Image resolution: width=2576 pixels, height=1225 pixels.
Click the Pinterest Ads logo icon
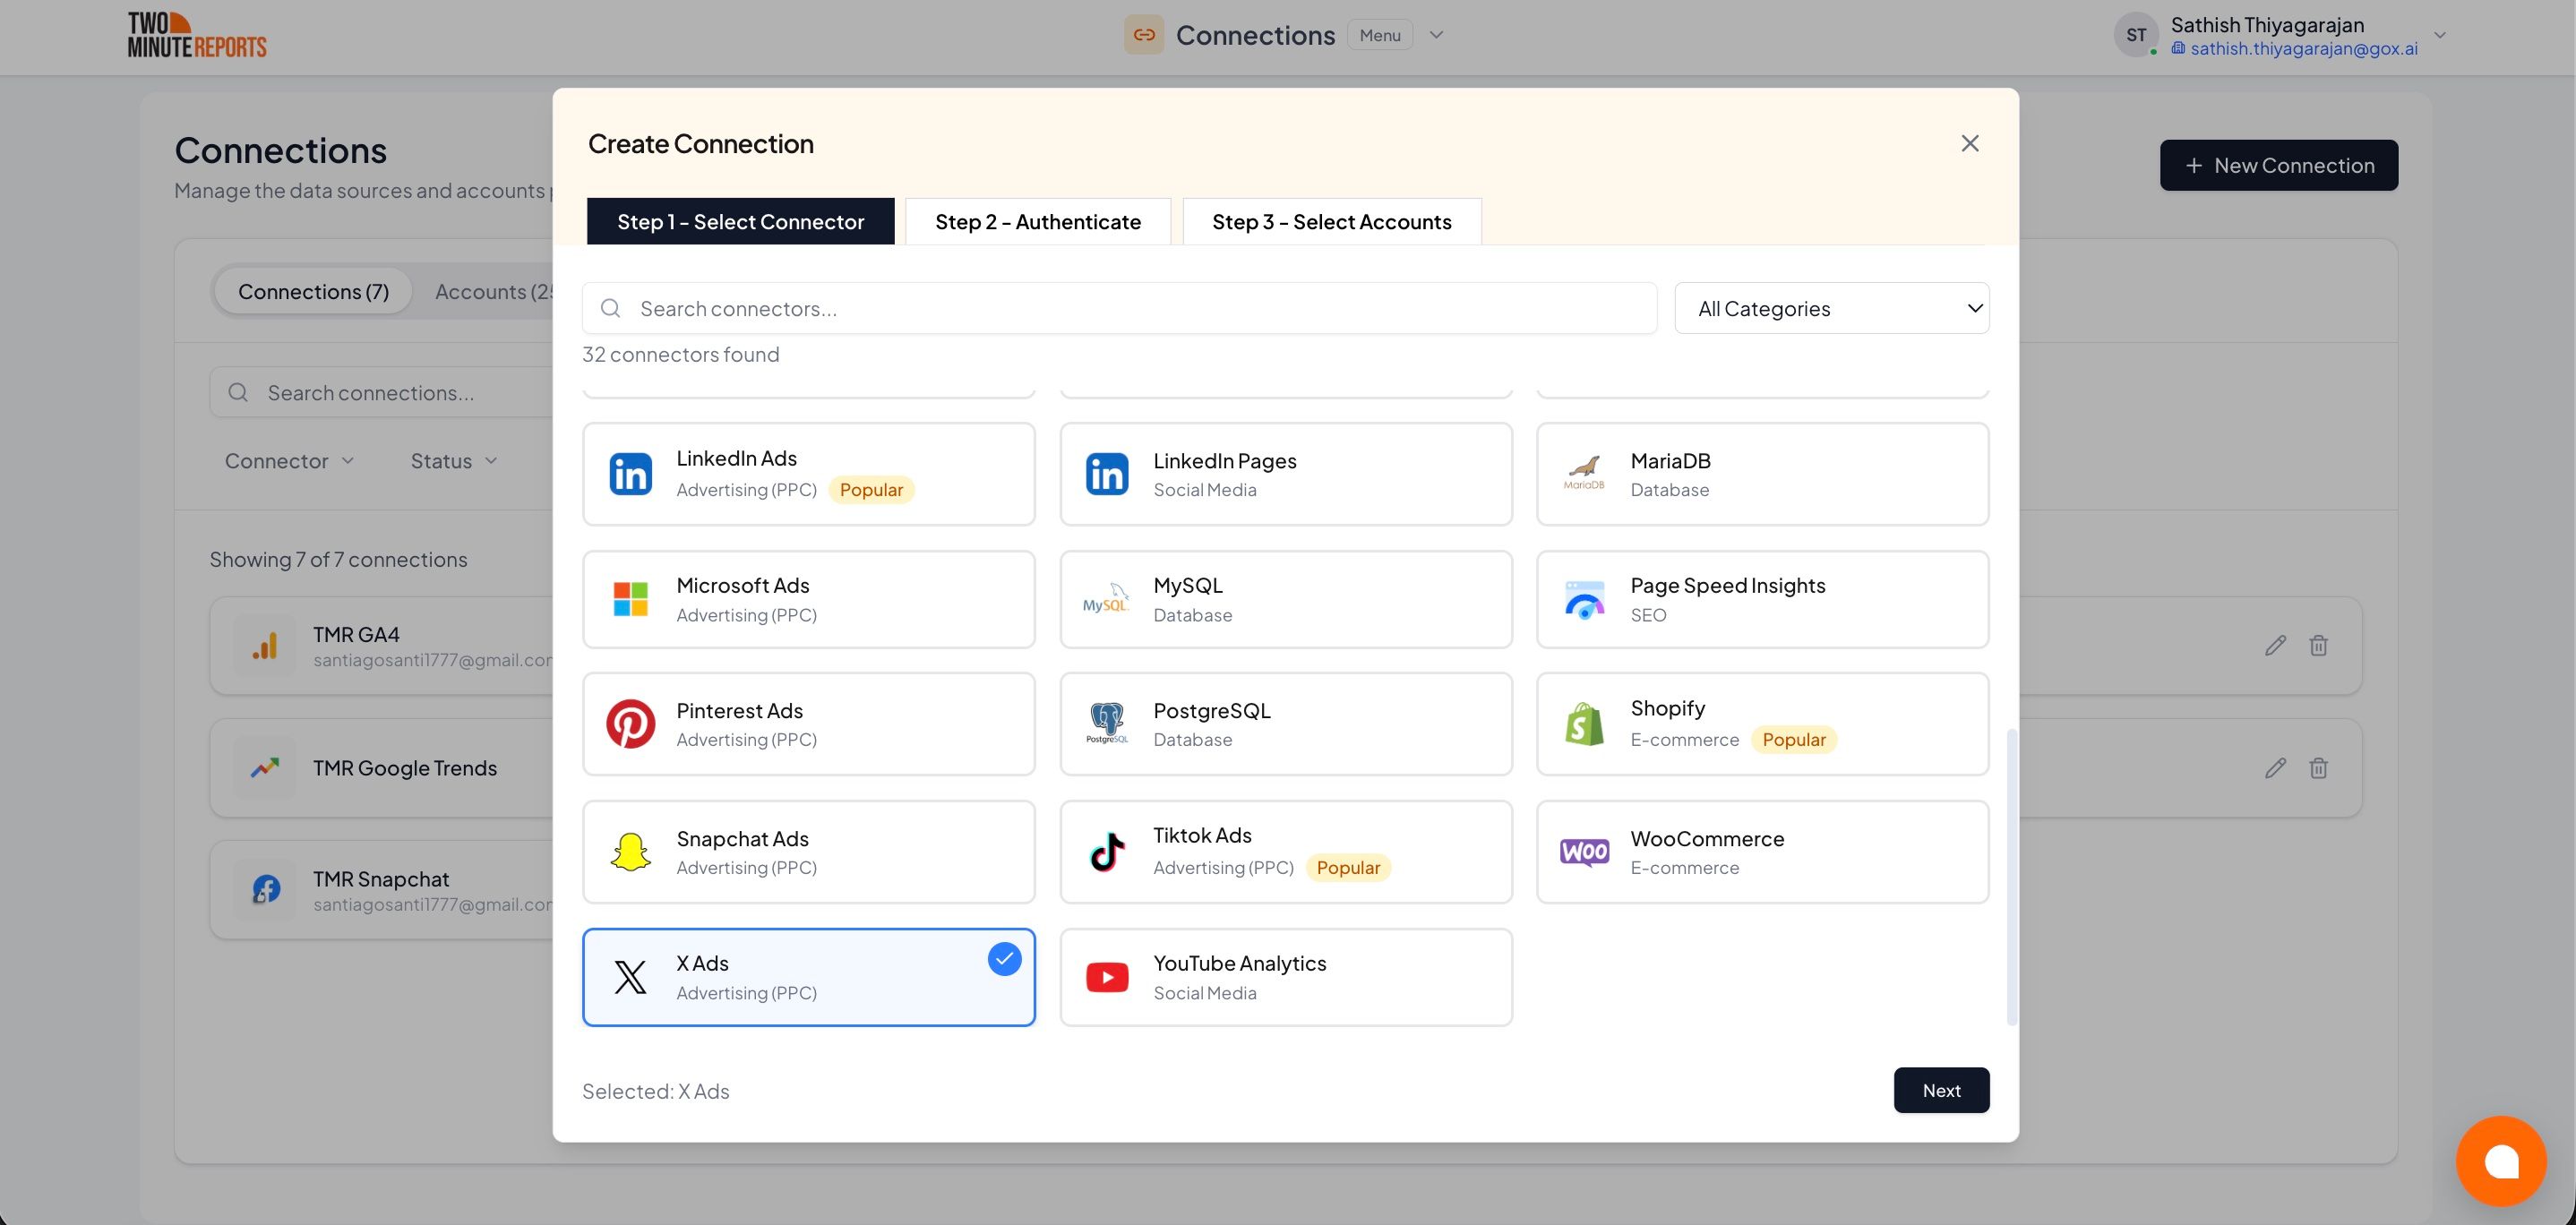click(x=630, y=724)
